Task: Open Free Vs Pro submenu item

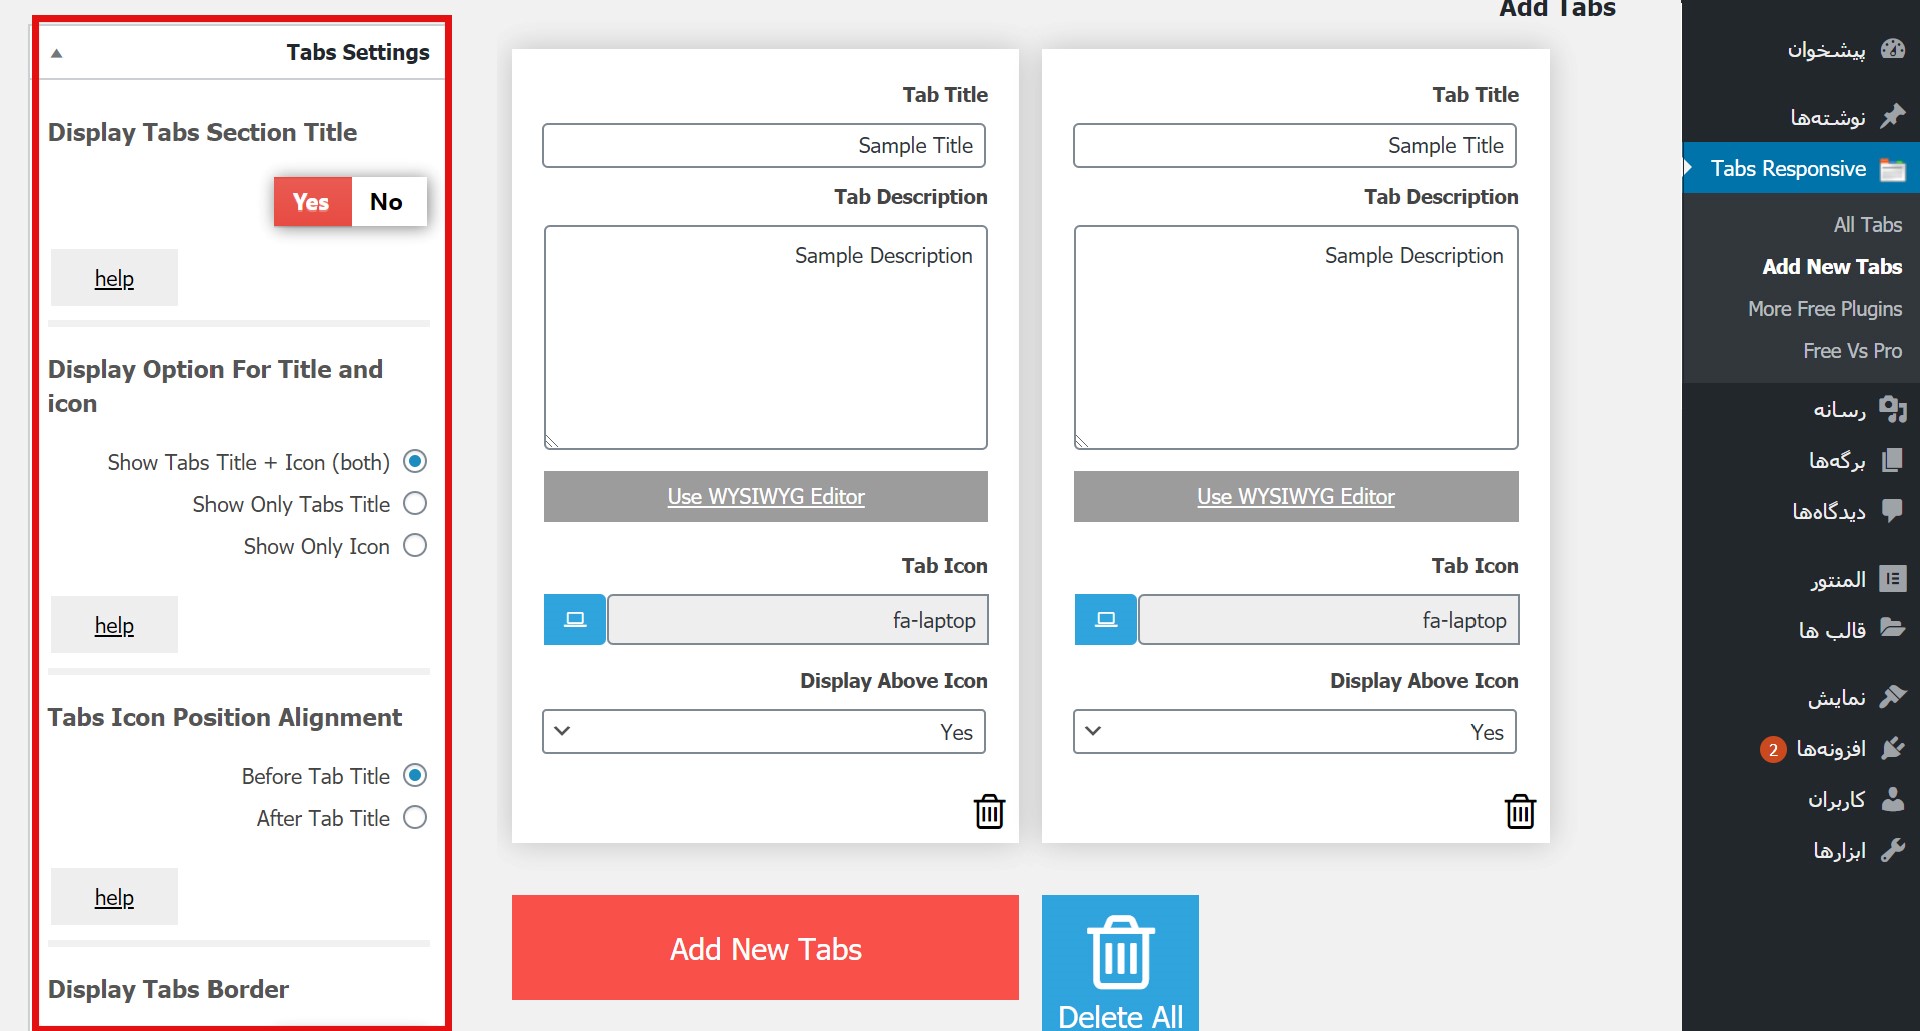Action: pyautogui.click(x=1852, y=351)
